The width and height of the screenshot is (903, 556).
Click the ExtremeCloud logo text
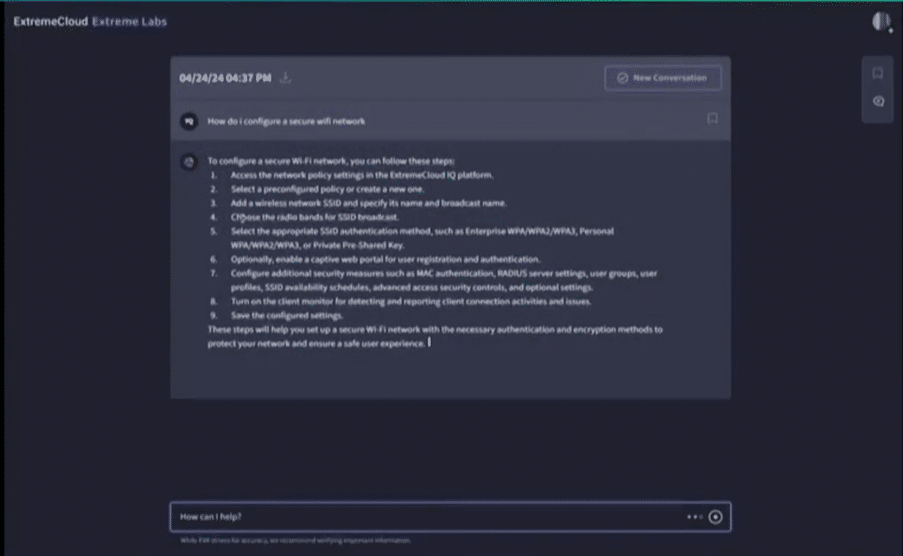pos(50,21)
